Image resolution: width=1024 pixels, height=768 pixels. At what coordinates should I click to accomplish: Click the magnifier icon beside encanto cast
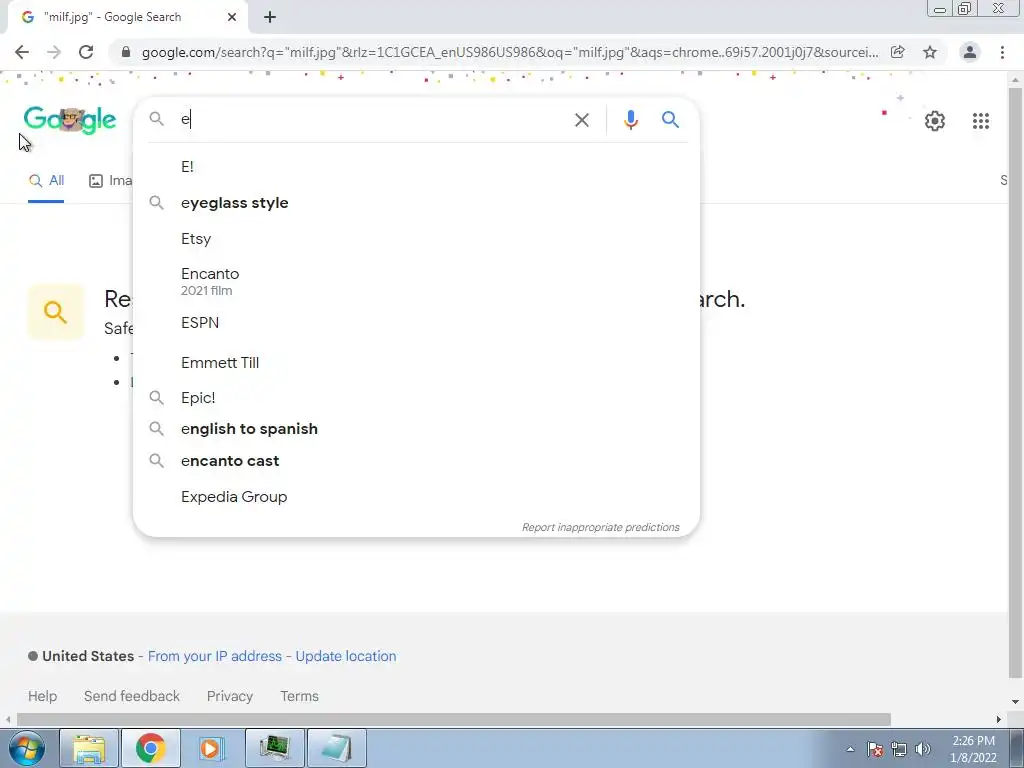click(x=157, y=460)
